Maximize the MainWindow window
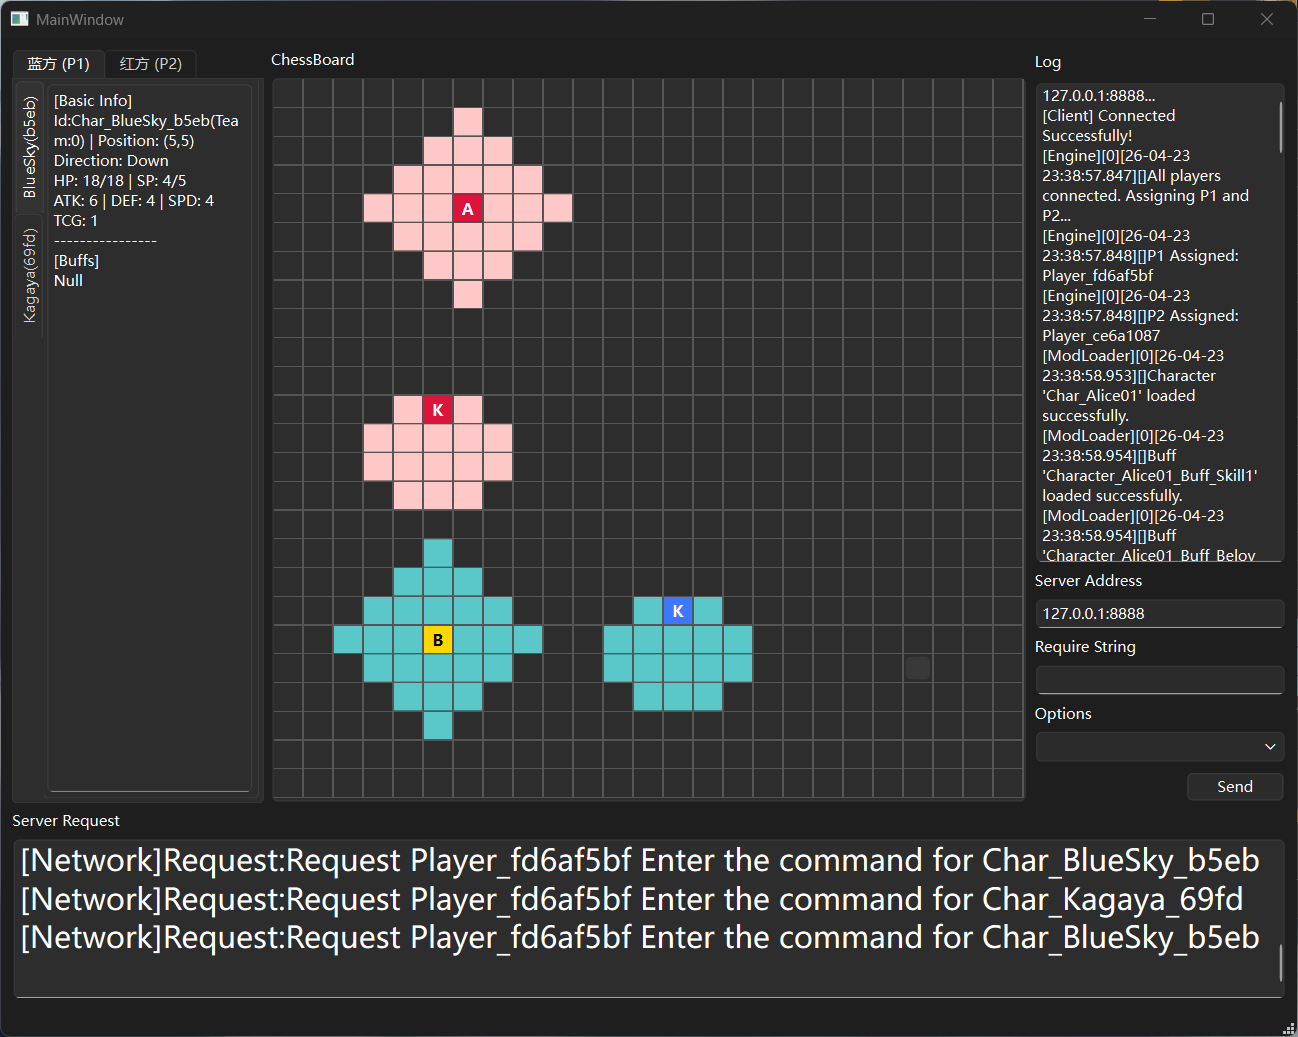 [x=1208, y=19]
